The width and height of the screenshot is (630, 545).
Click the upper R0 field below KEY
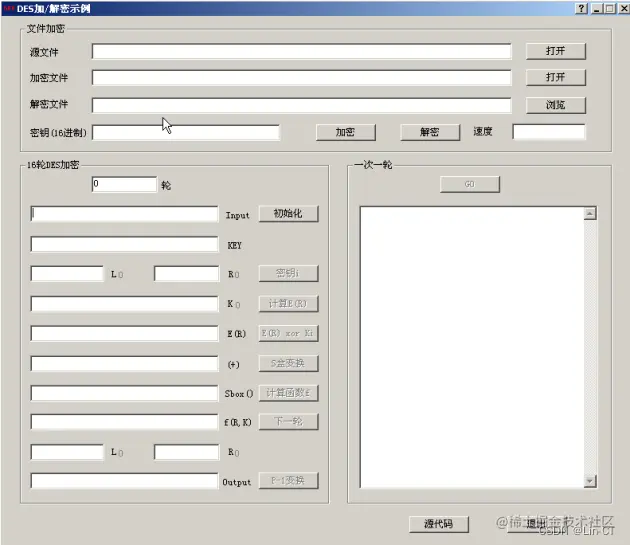[186, 274]
